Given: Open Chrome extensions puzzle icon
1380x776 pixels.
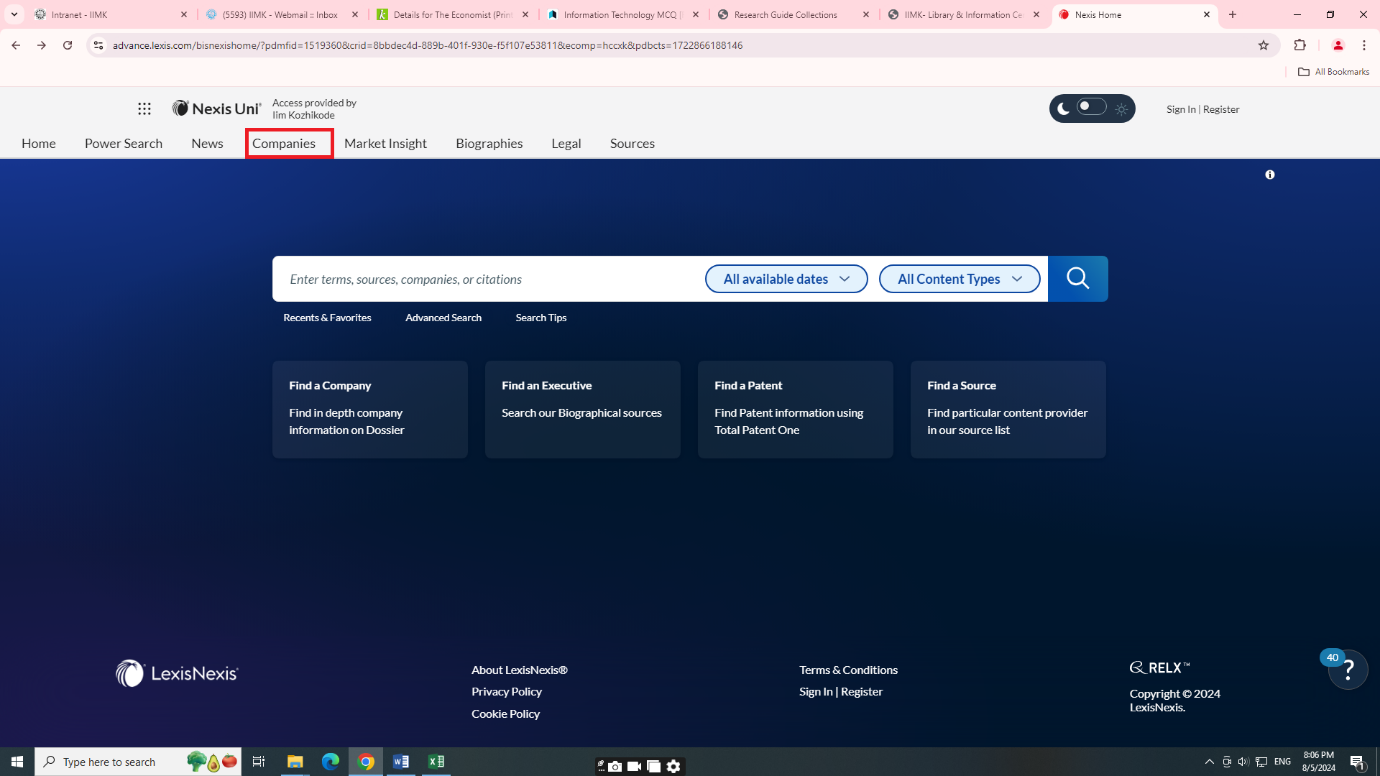Looking at the screenshot, I should (x=1300, y=45).
